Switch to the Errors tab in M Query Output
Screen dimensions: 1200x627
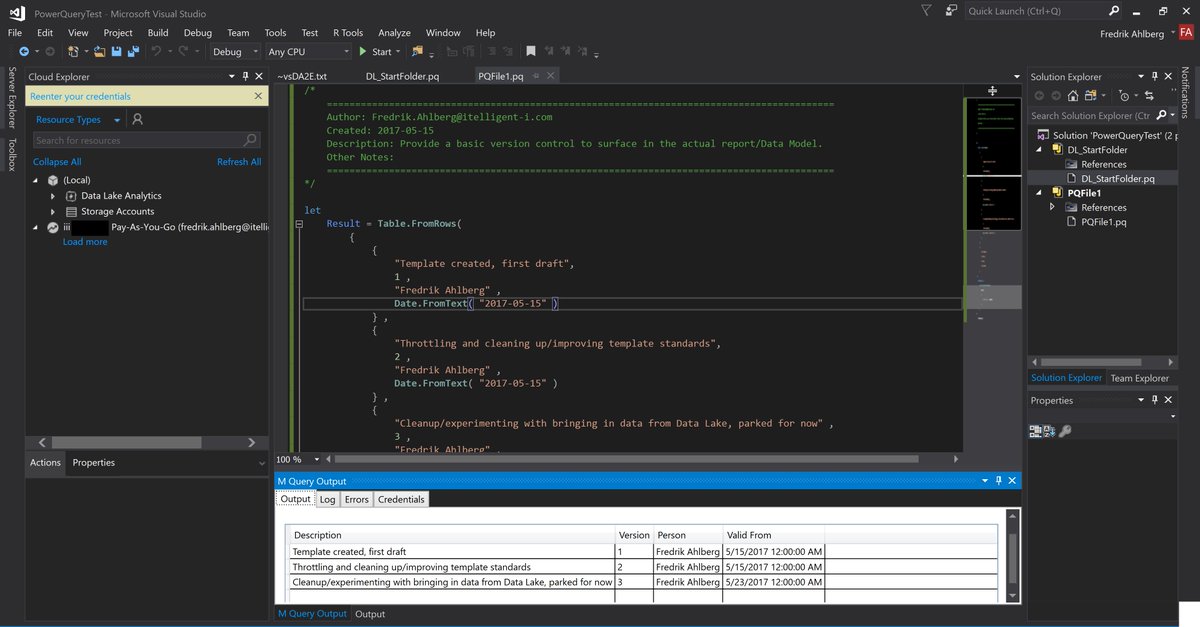coord(357,499)
